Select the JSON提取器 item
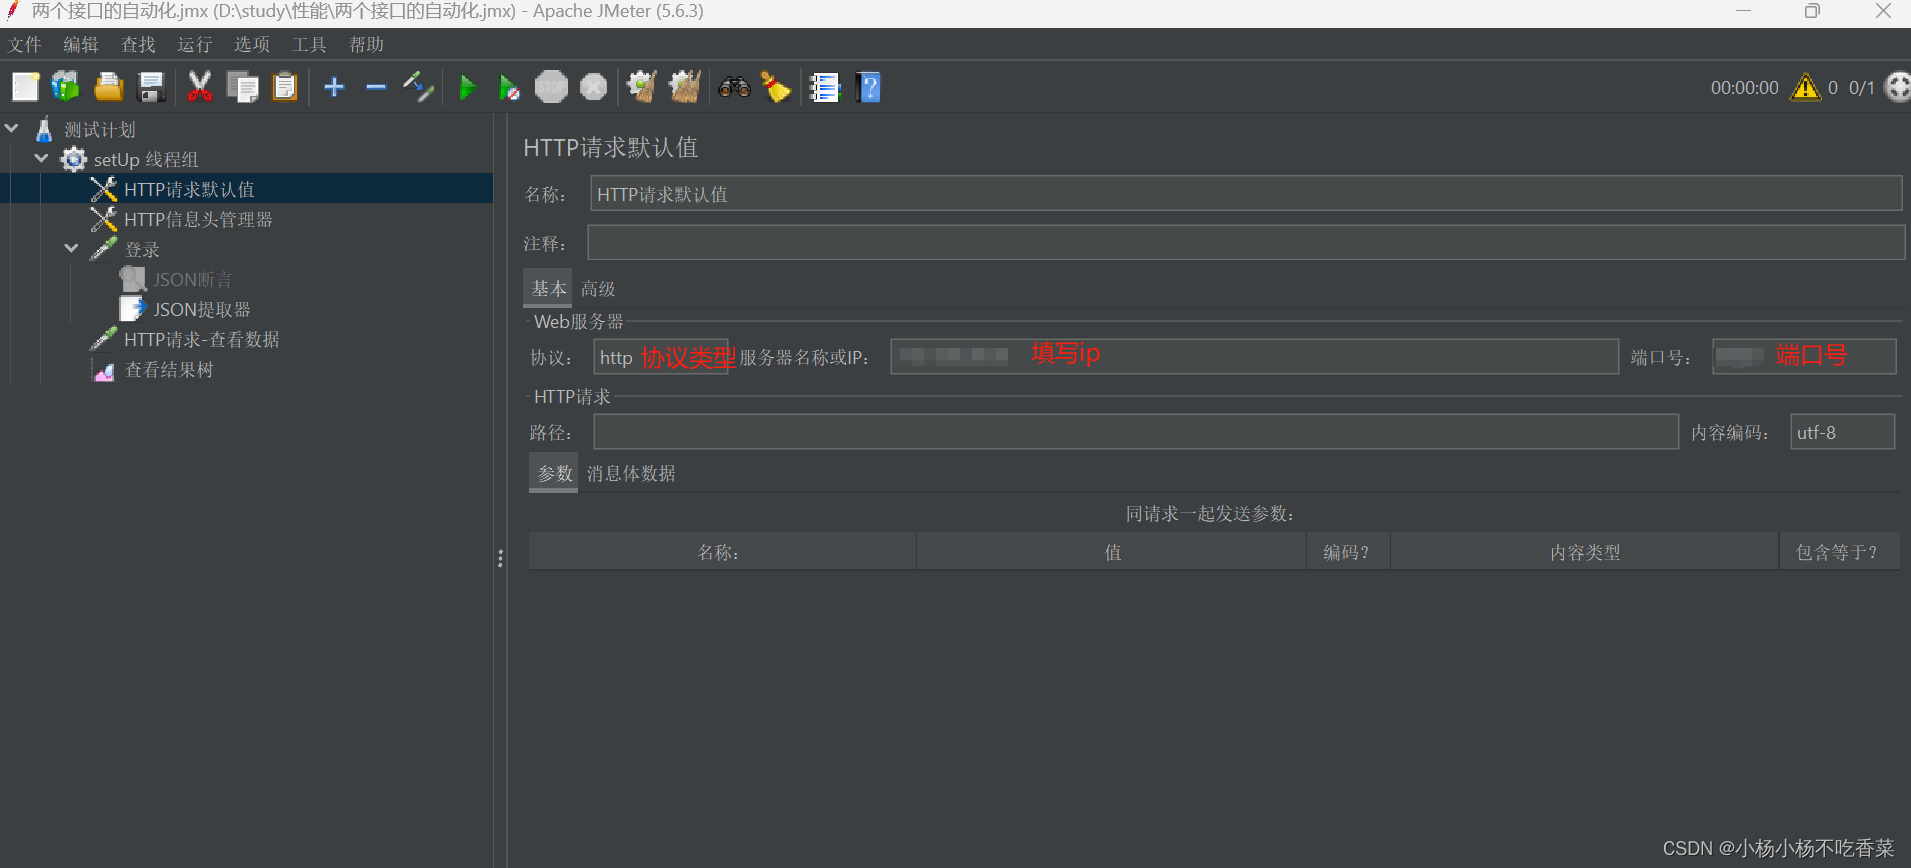Screen dimensions: 1911x868 point(202,309)
